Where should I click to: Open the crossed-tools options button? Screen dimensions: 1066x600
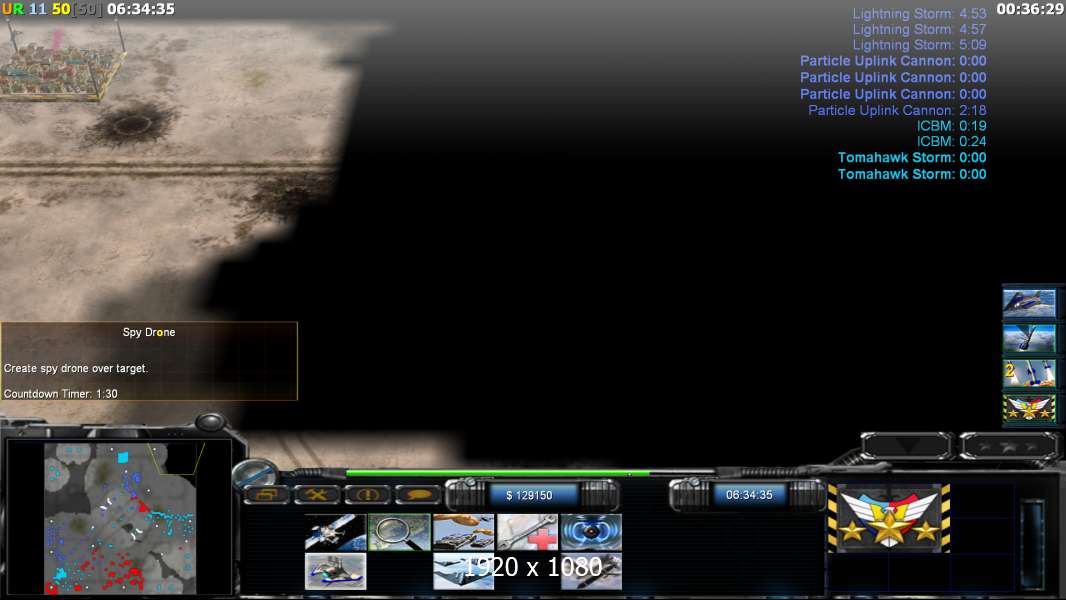(x=317, y=494)
